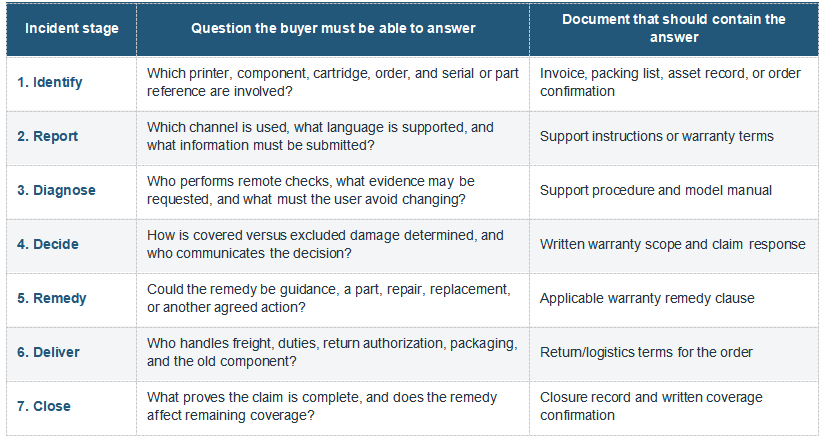Select the '5. Remedy' stage cell
Image resolution: width=829 pixels, height=439 pixels.
point(71,299)
